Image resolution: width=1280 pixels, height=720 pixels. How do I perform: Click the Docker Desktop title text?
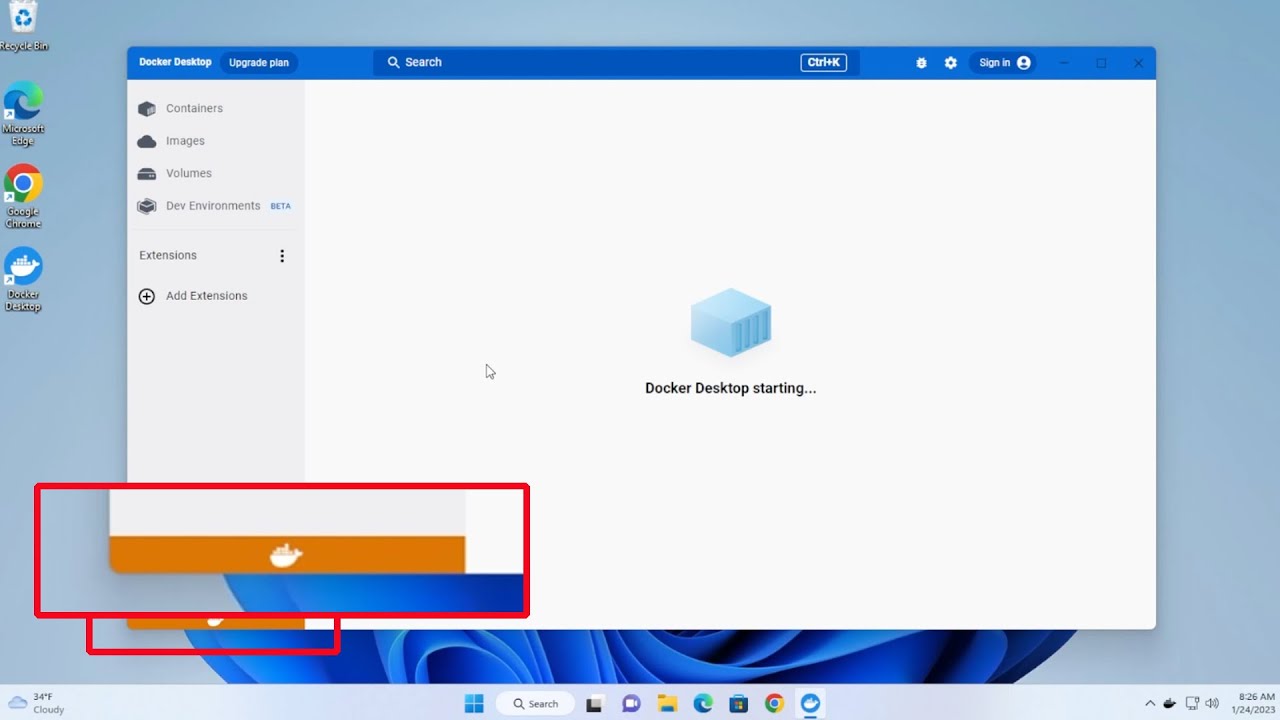click(175, 62)
